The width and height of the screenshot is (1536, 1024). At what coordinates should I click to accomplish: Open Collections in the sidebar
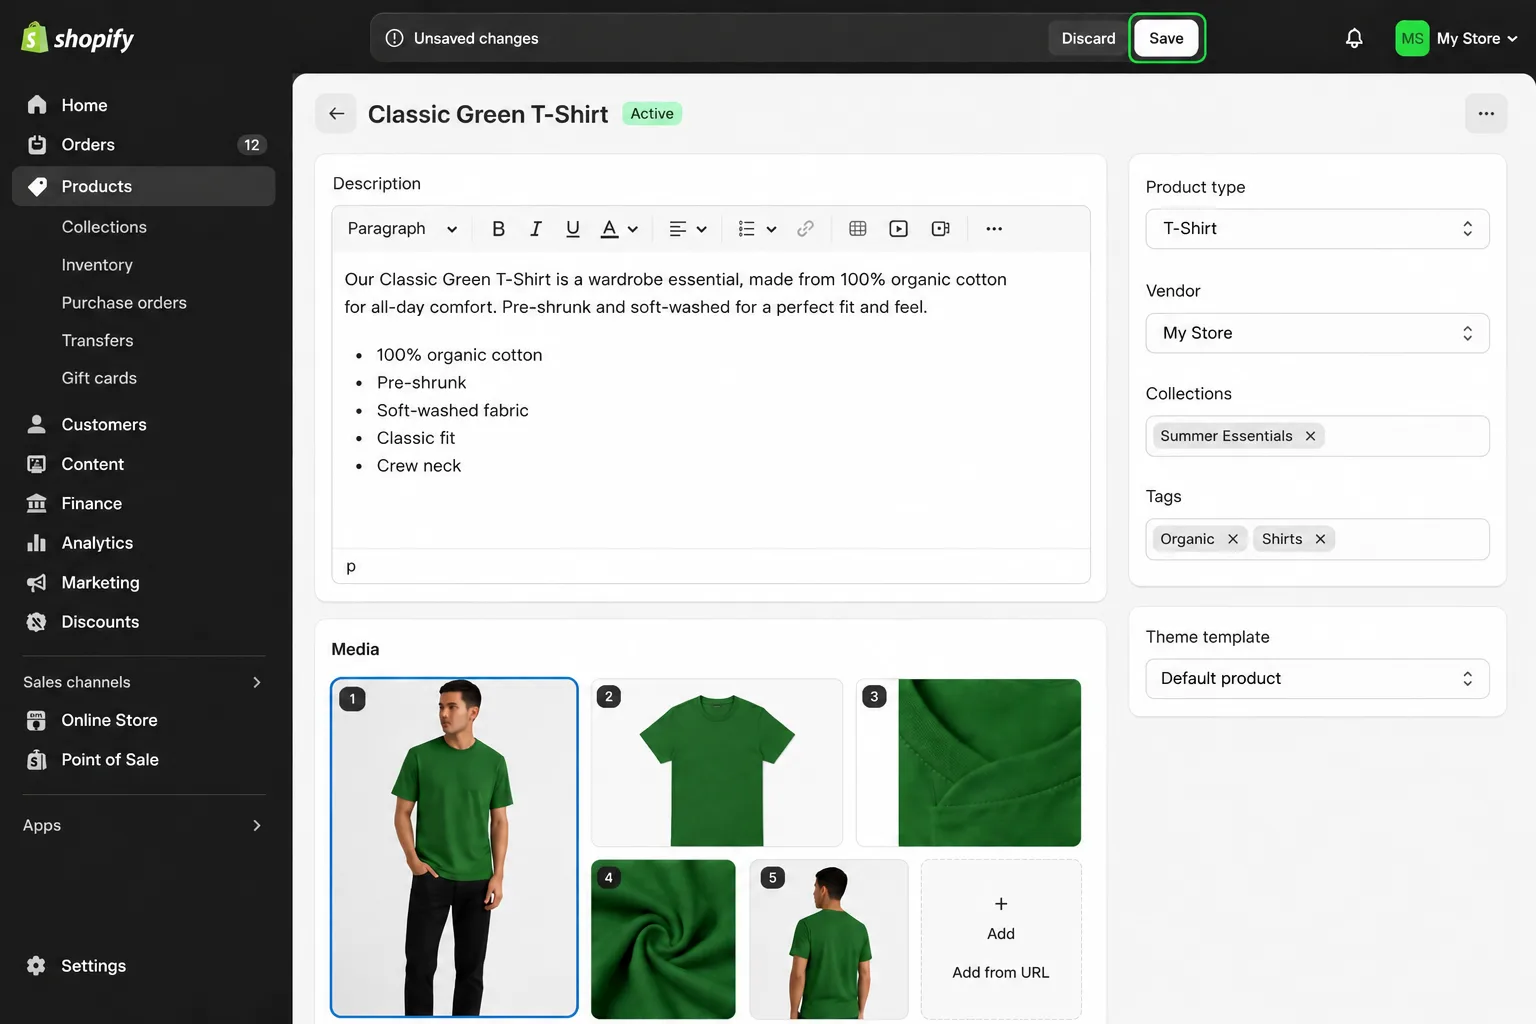[x=104, y=227]
